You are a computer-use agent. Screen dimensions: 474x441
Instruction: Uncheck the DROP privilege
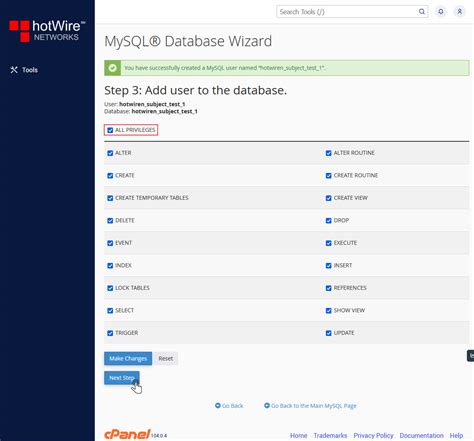329,221
